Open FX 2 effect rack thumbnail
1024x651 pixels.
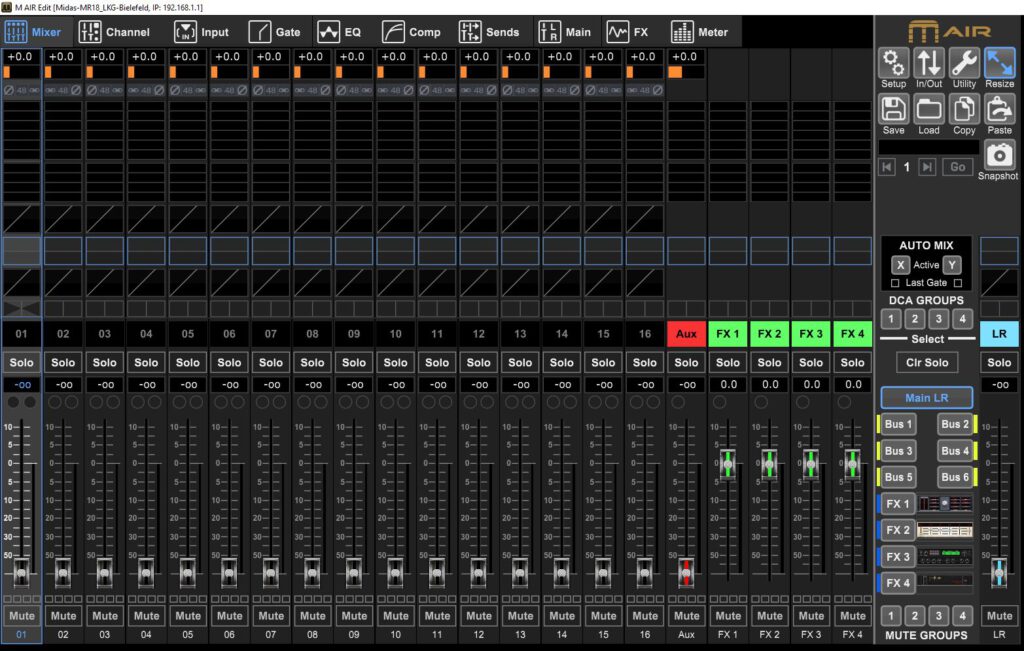pos(944,530)
